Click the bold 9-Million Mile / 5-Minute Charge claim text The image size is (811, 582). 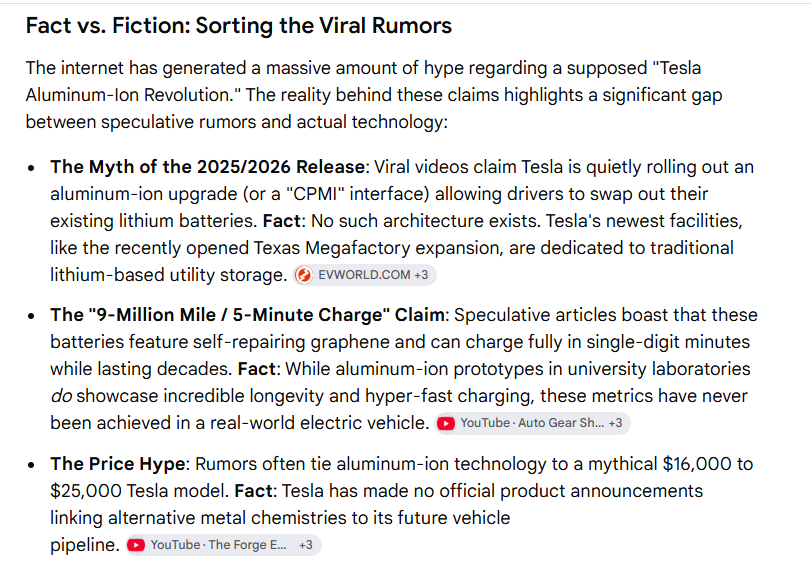pos(247,315)
